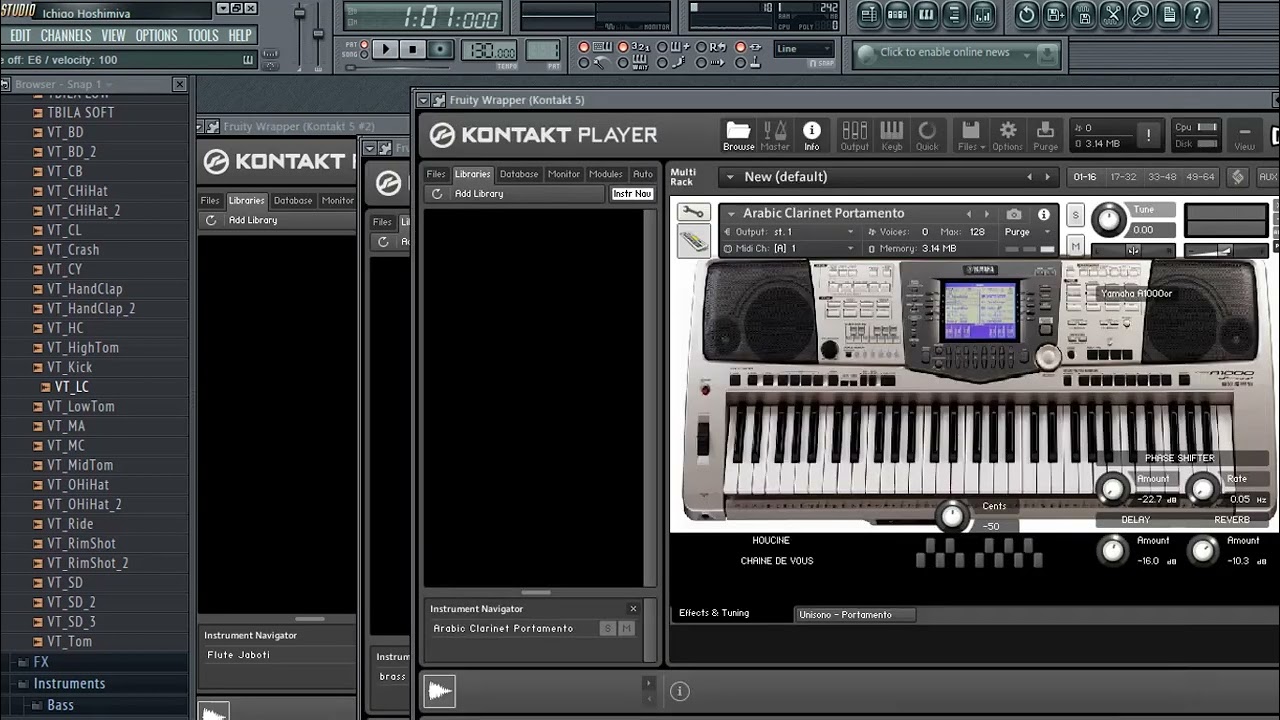Click the Cents tuning knob
Viewport: 1280px width, 720px height.
click(x=952, y=515)
